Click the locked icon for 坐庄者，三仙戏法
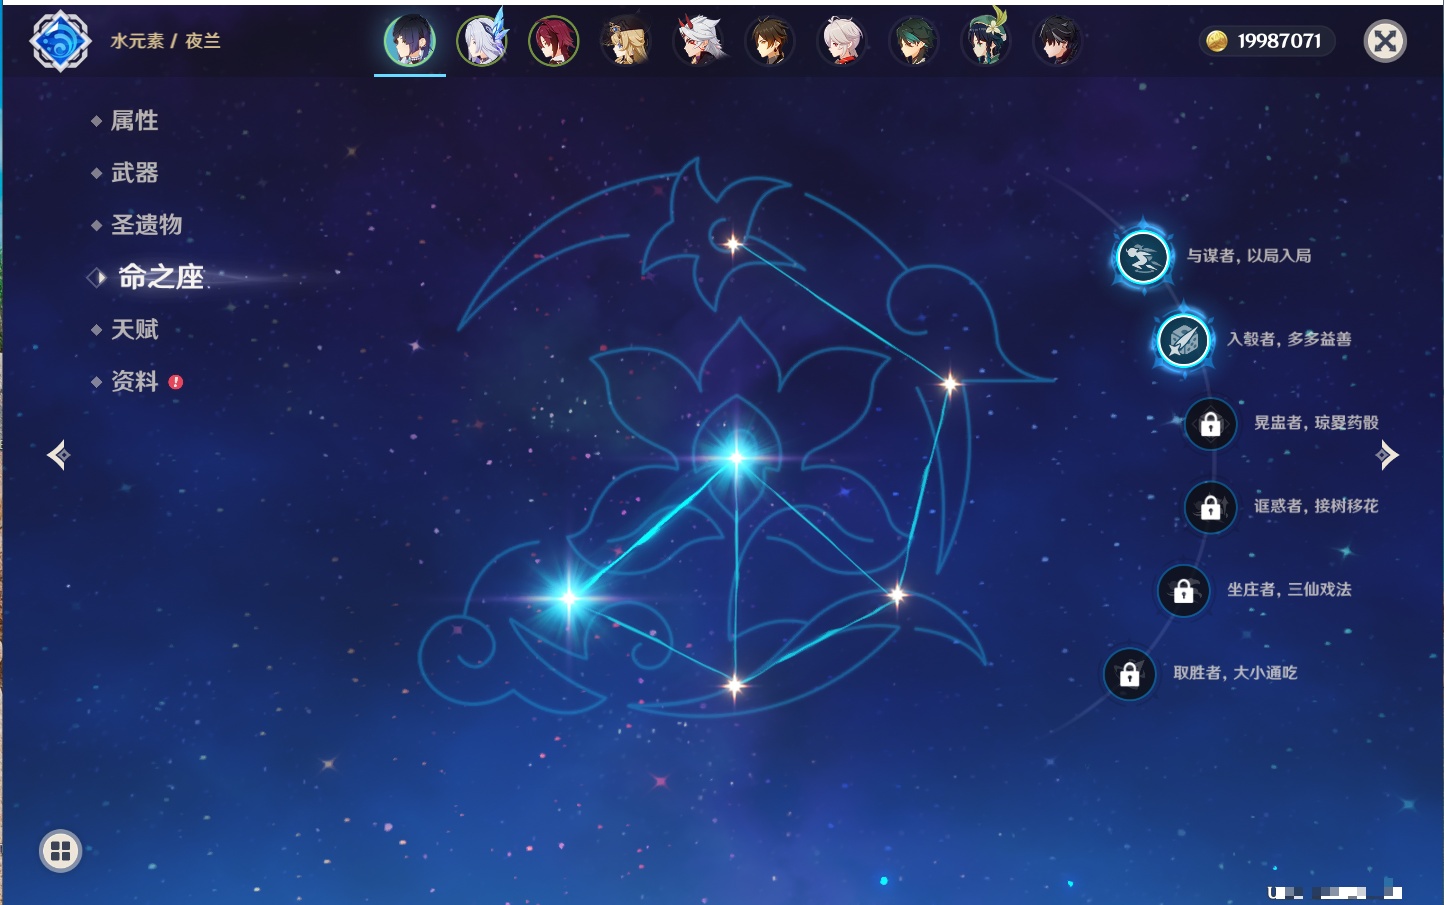 [x=1183, y=591]
